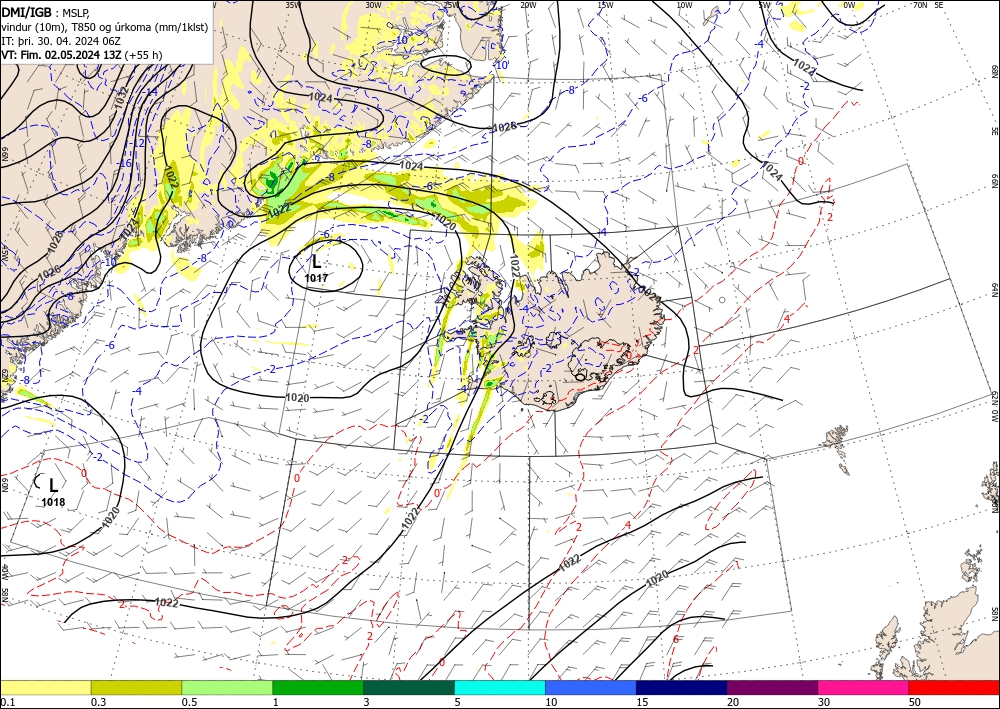Select the yellow 0.1 precipitation swatch
The height and width of the screenshot is (709, 1000).
point(45,687)
